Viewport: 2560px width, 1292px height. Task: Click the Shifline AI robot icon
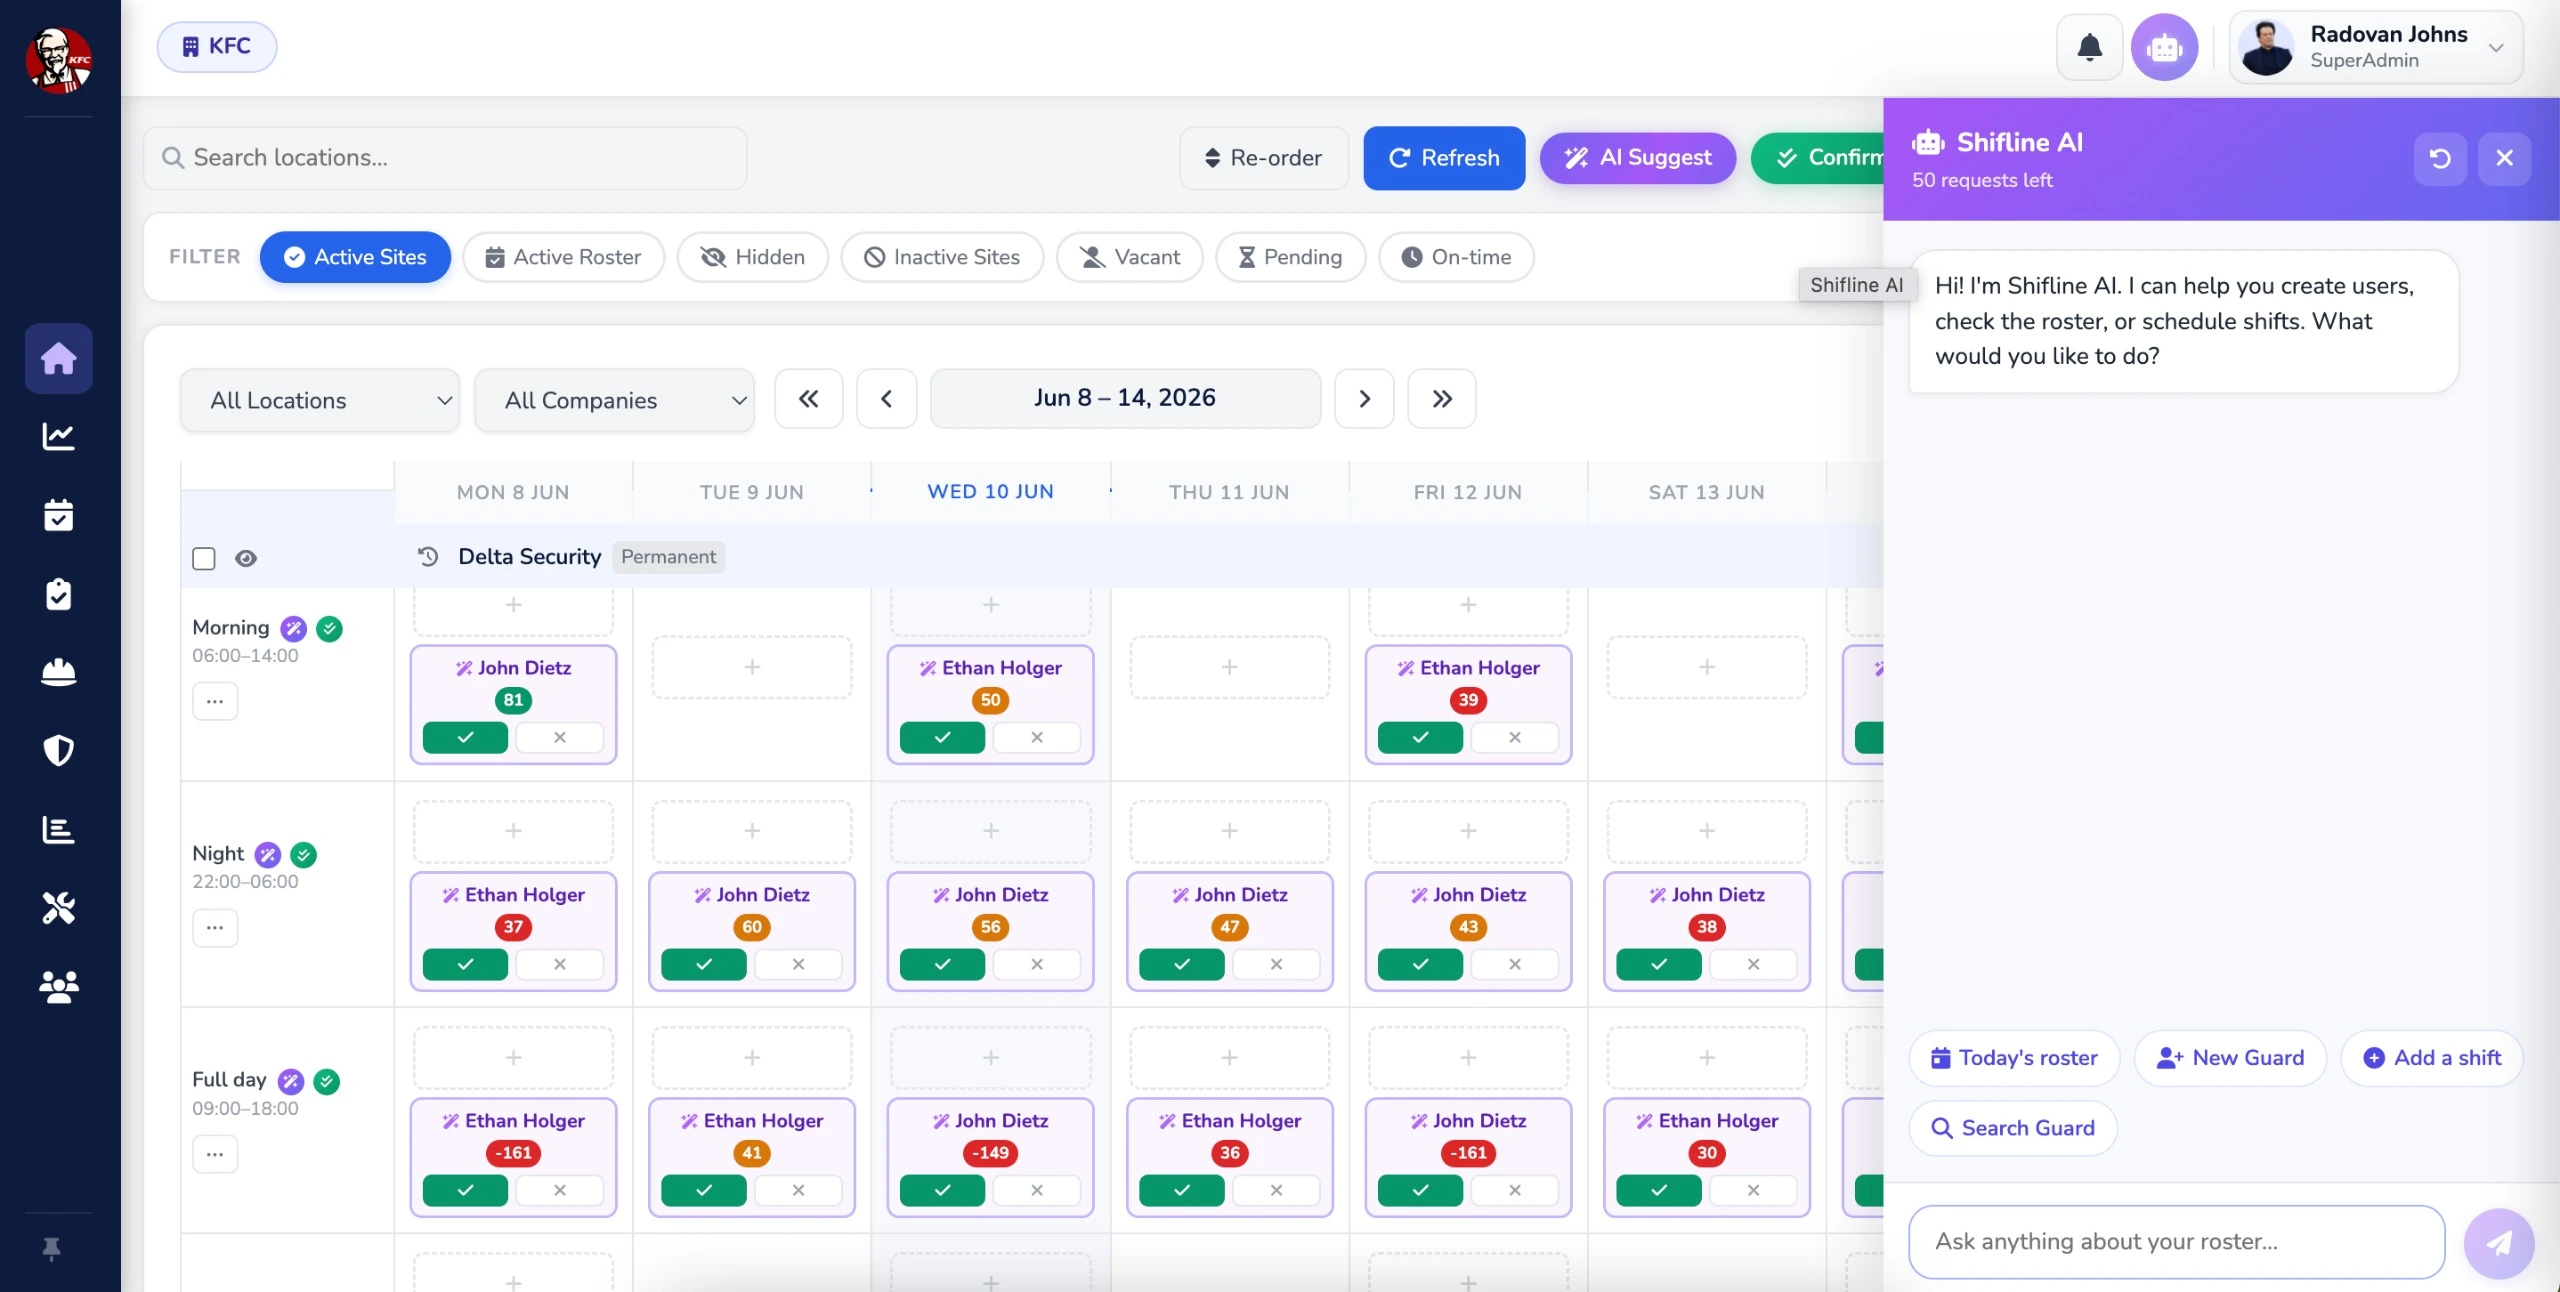(x=2164, y=47)
